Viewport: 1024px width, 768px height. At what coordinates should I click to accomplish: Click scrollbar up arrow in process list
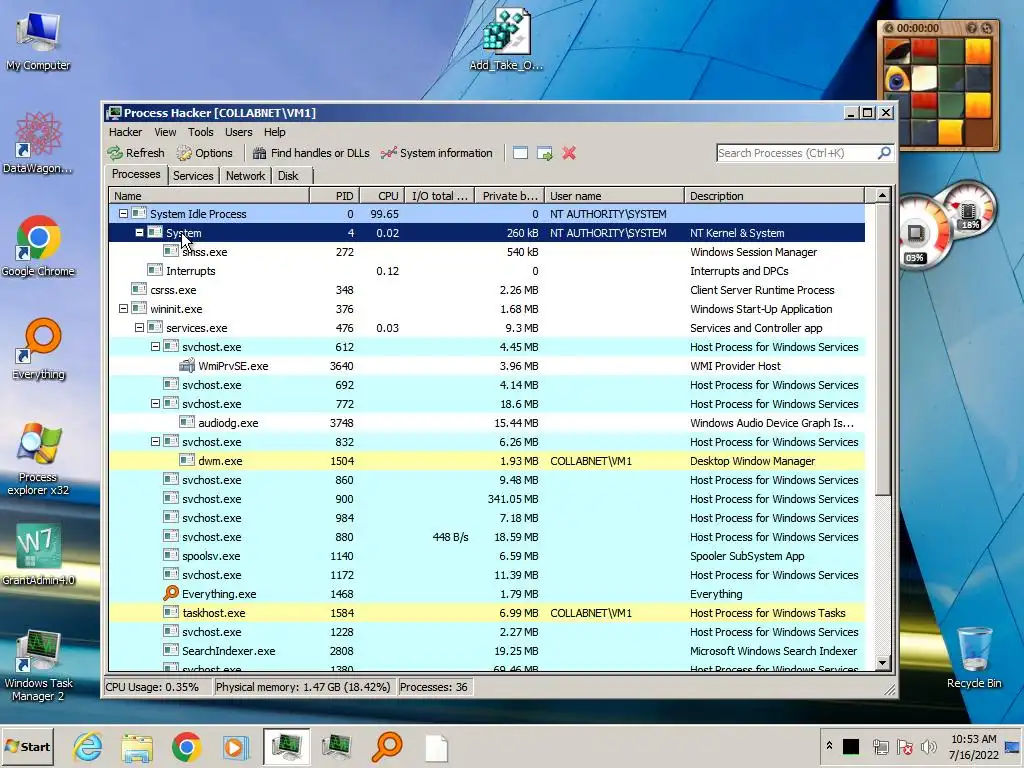(882, 195)
